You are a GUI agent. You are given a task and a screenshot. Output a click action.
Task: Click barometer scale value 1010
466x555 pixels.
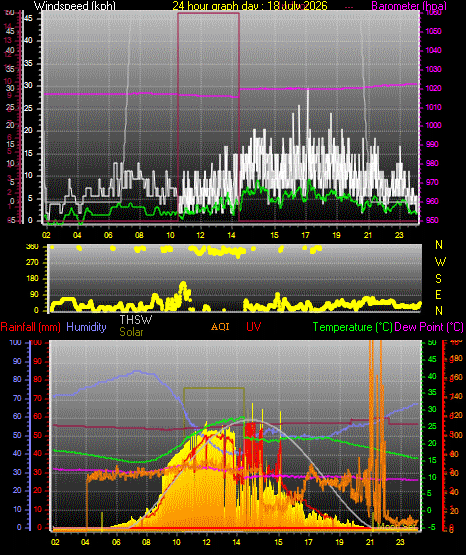pos(433,107)
